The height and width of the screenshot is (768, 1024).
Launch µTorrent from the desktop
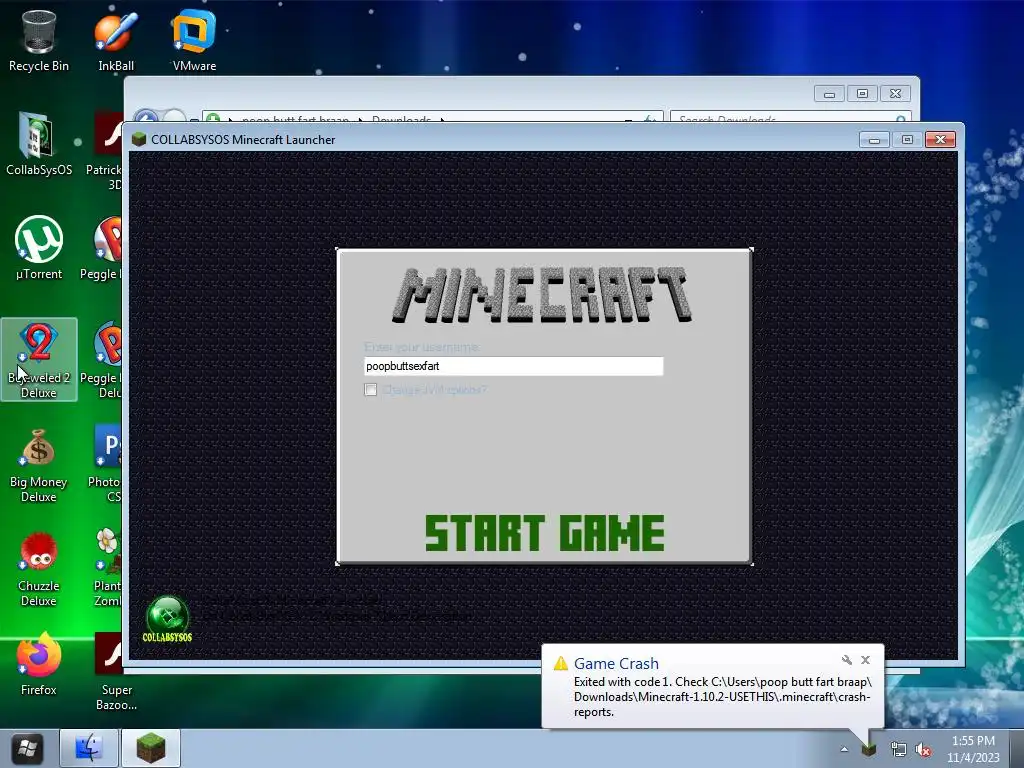coord(39,248)
